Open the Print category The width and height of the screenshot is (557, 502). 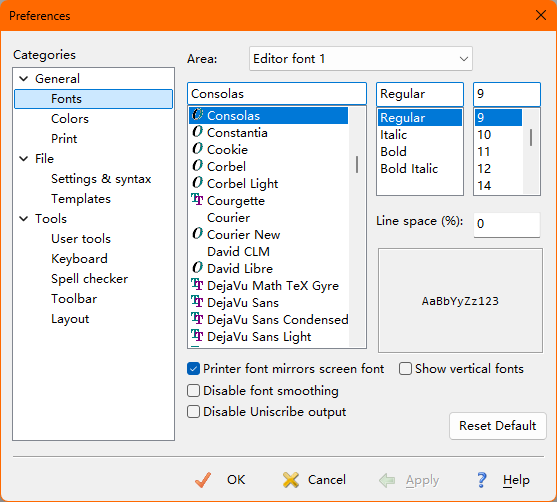coord(64,139)
